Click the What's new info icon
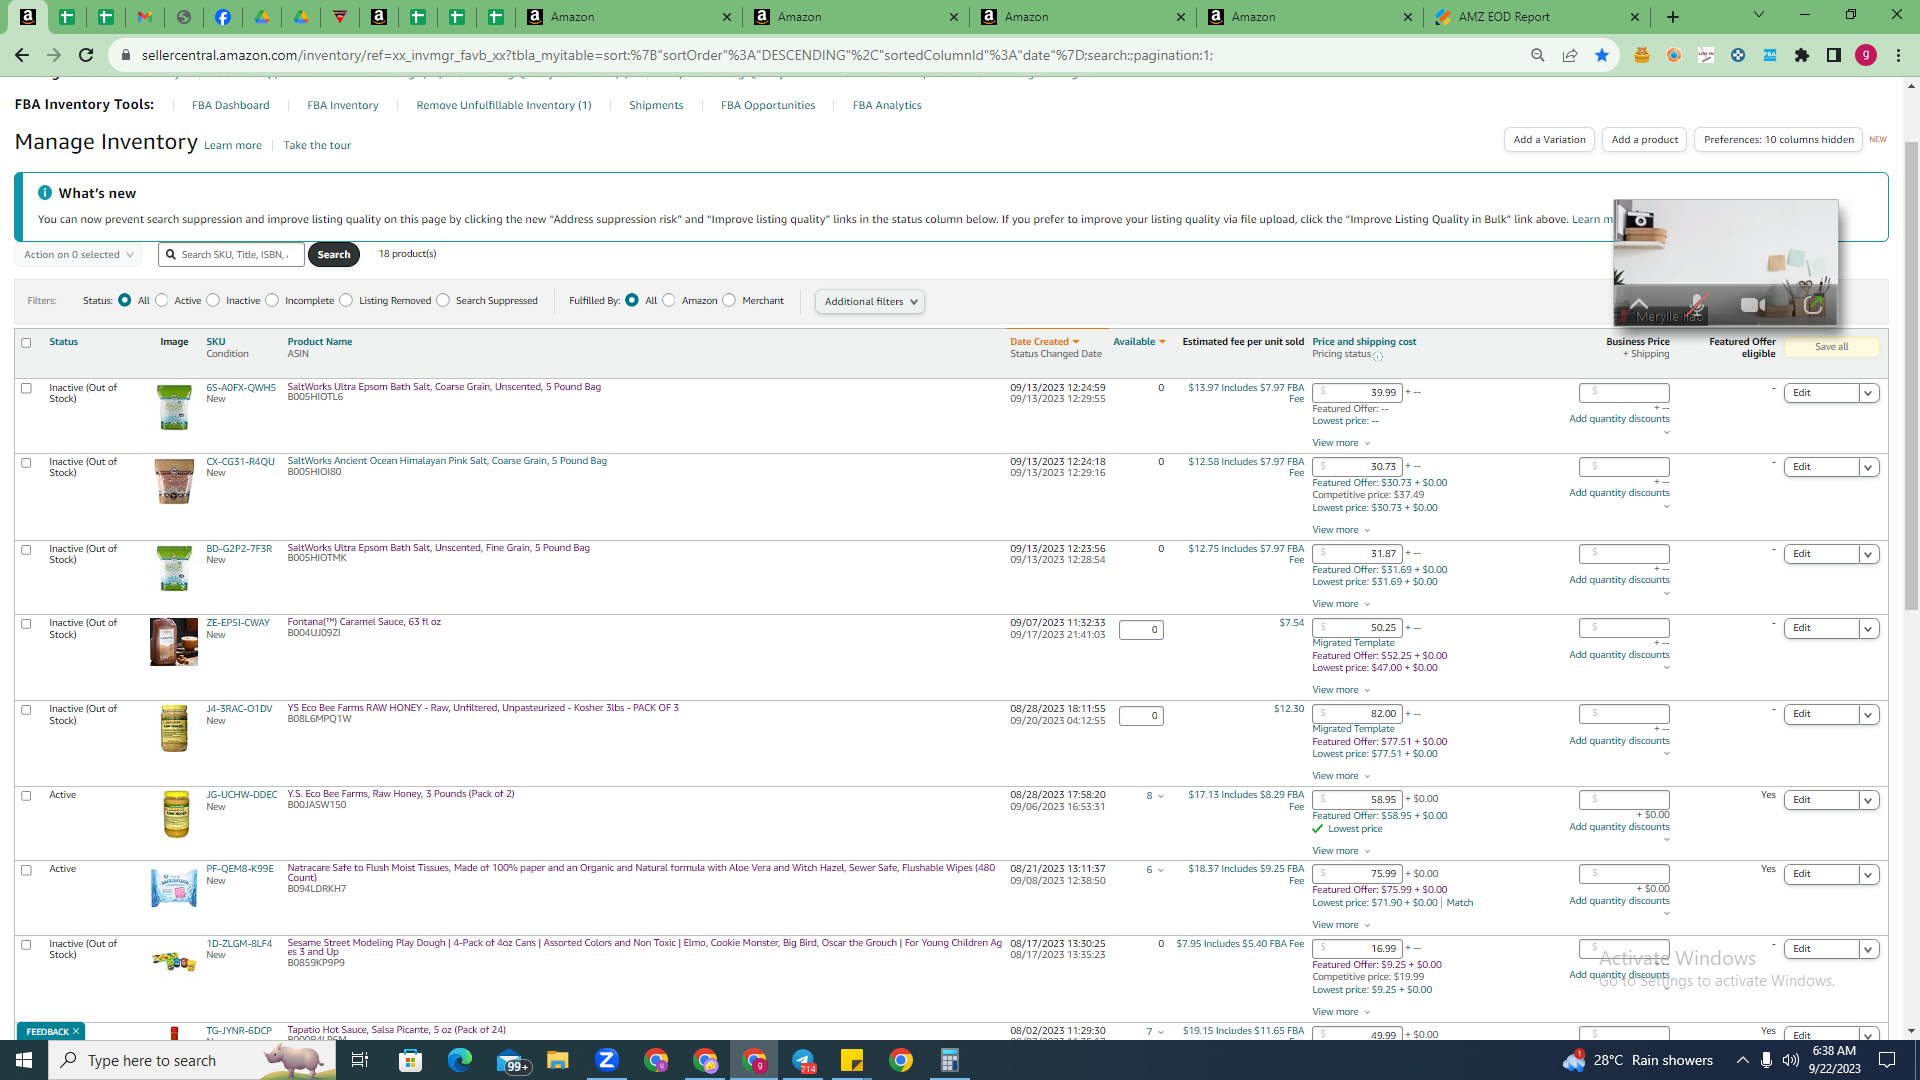Image resolution: width=1920 pixels, height=1080 pixels. click(x=45, y=192)
